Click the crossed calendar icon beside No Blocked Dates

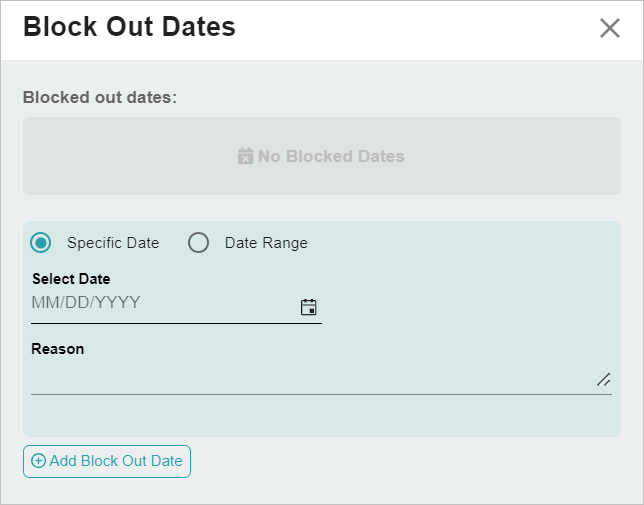(x=245, y=156)
